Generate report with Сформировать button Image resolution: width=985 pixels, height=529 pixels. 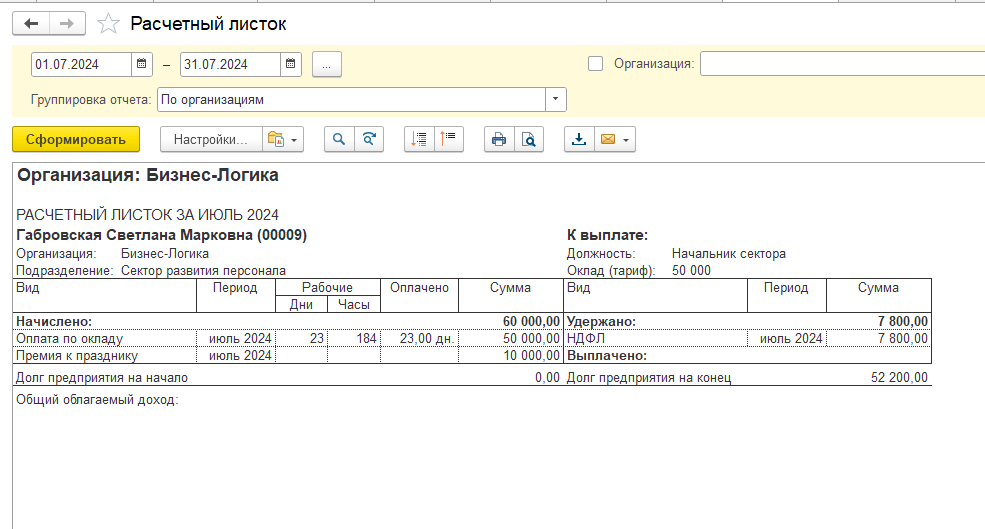(76, 139)
